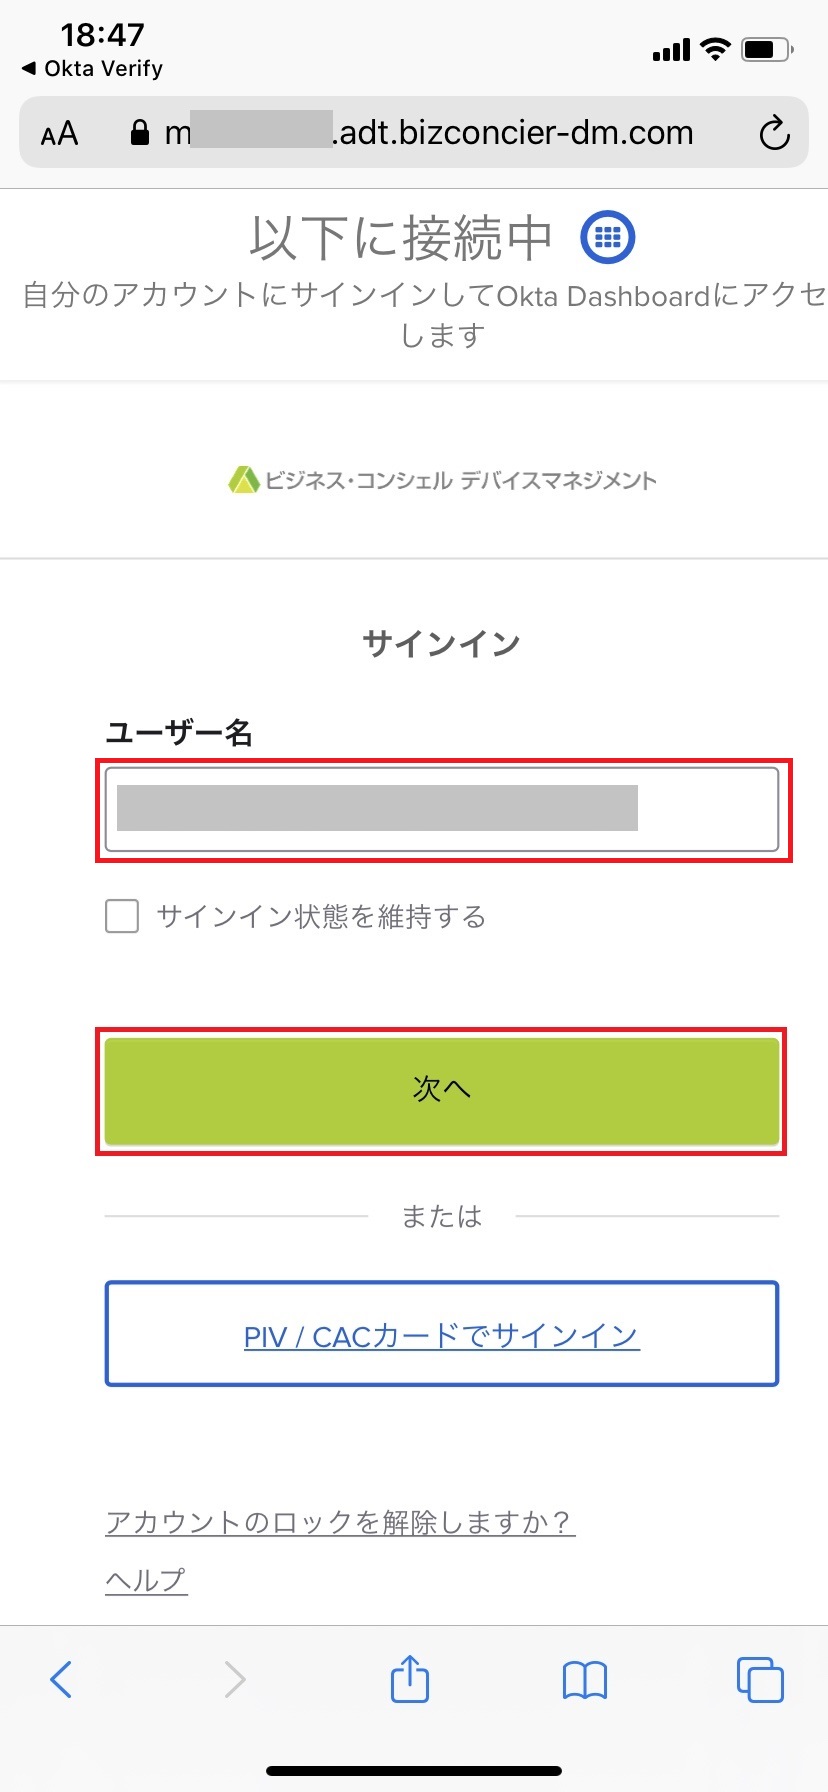Tap the padlock icon in address bar
Viewport: 828px width, 1792px height.
tap(140, 133)
